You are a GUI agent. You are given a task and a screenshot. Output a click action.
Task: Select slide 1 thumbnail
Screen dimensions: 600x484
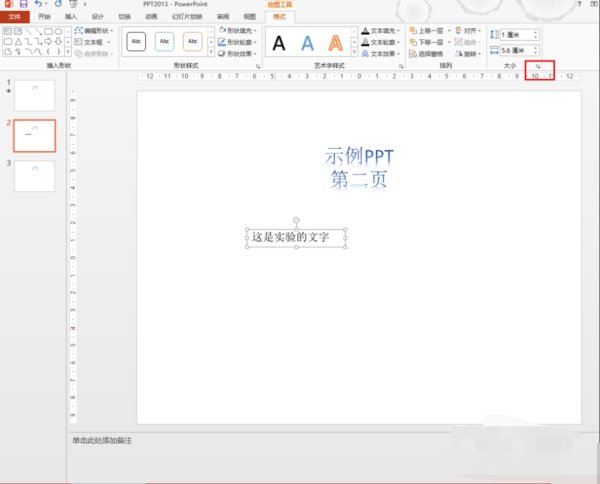34,96
